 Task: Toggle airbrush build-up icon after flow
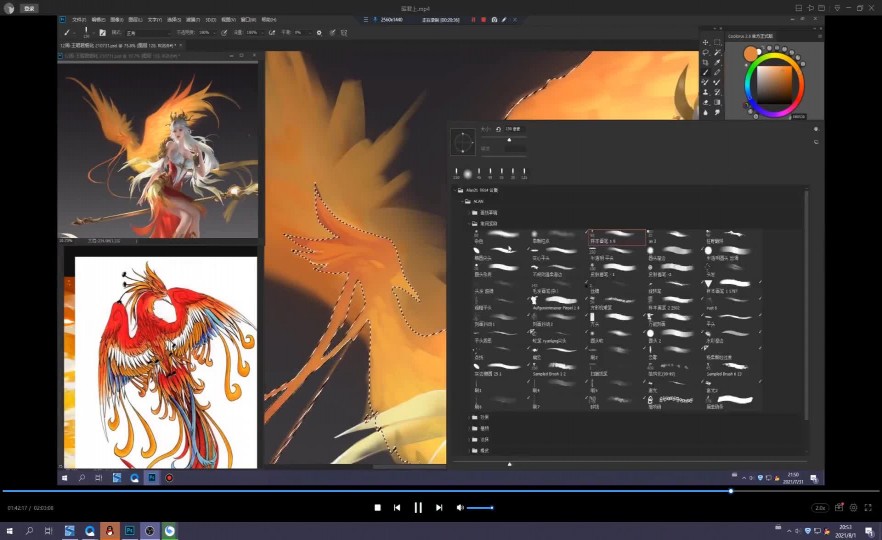pyautogui.click(x=272, y=33)
